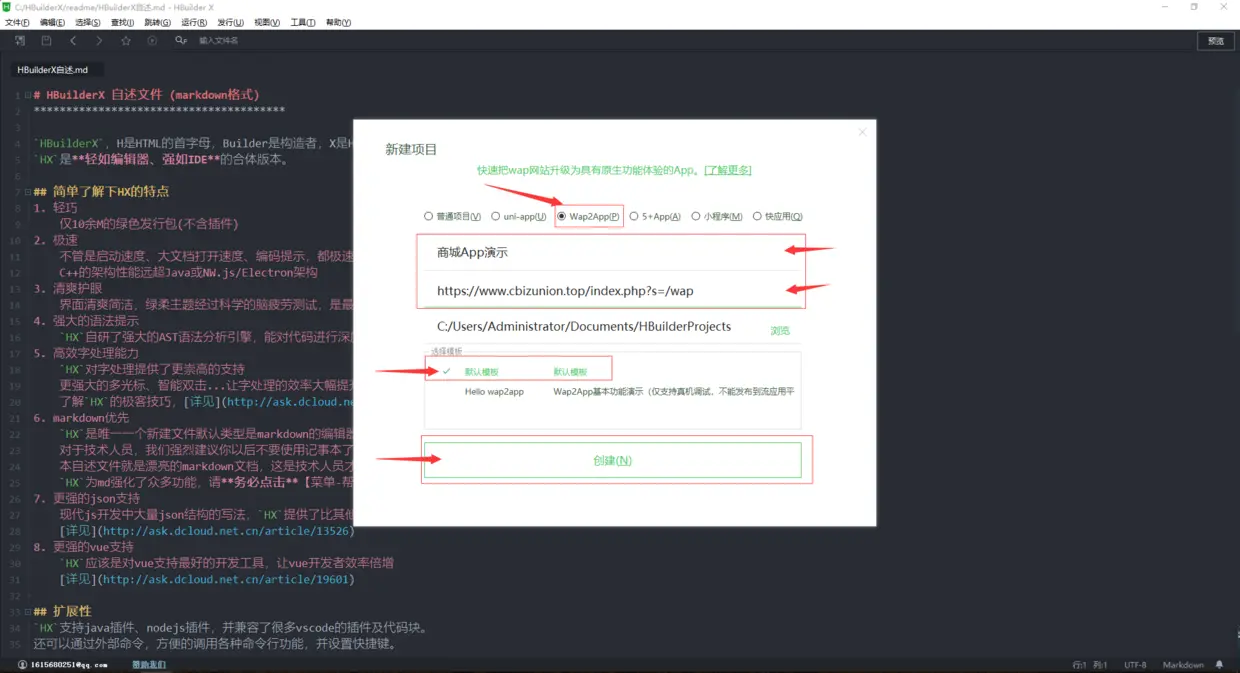Click the run play icon in toolbar

[x=152, y=41]
